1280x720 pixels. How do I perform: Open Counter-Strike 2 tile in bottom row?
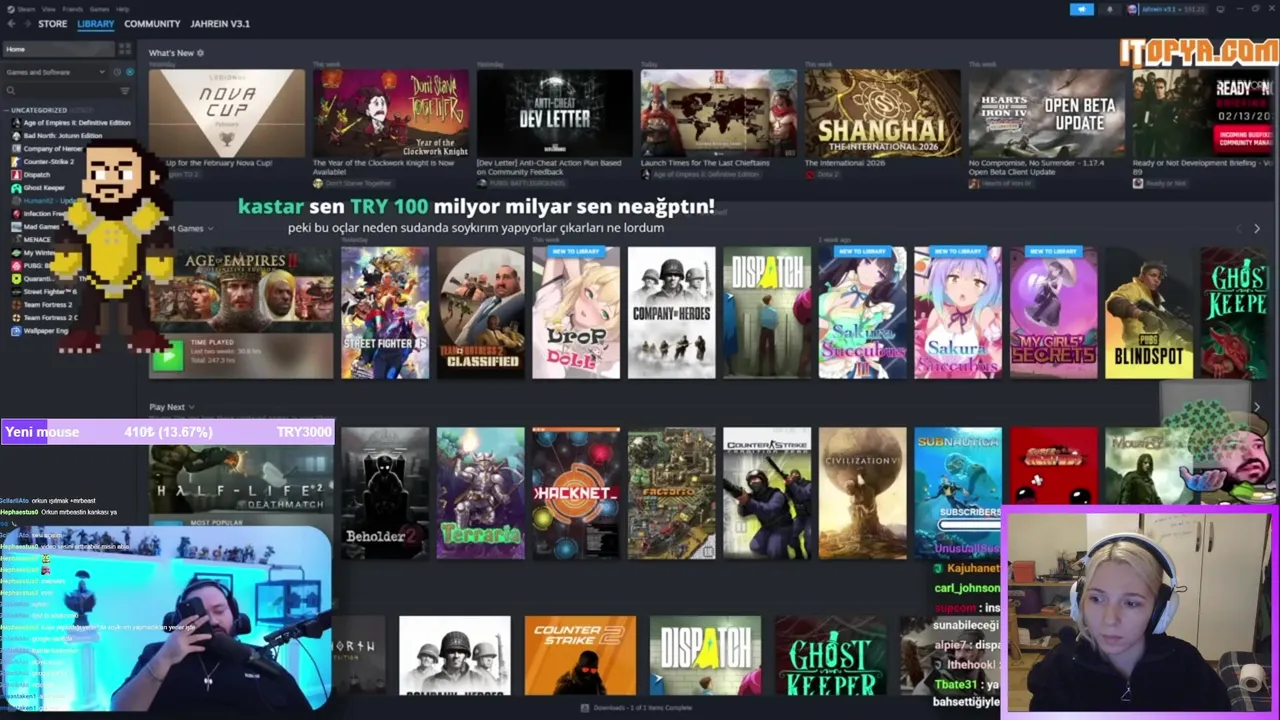coord(580,655)
